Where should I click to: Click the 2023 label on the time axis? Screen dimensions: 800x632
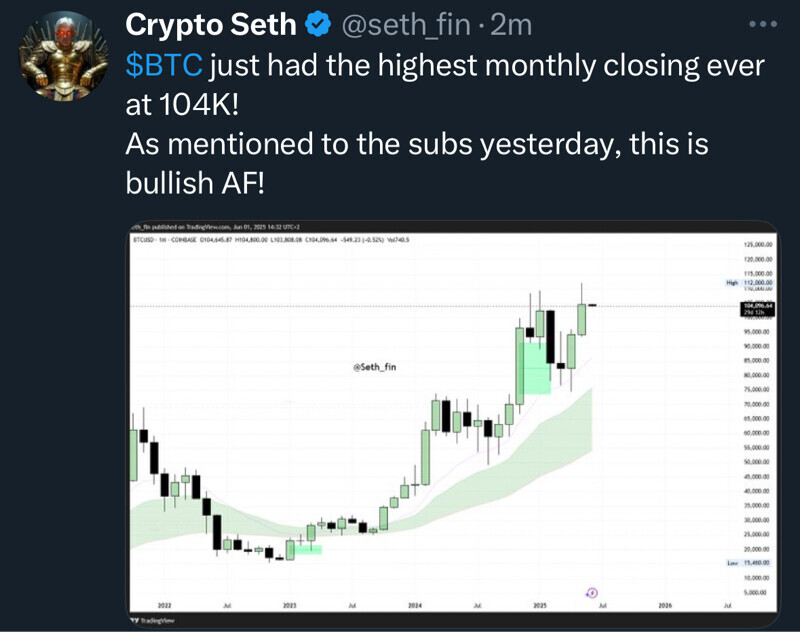(290, 606)
